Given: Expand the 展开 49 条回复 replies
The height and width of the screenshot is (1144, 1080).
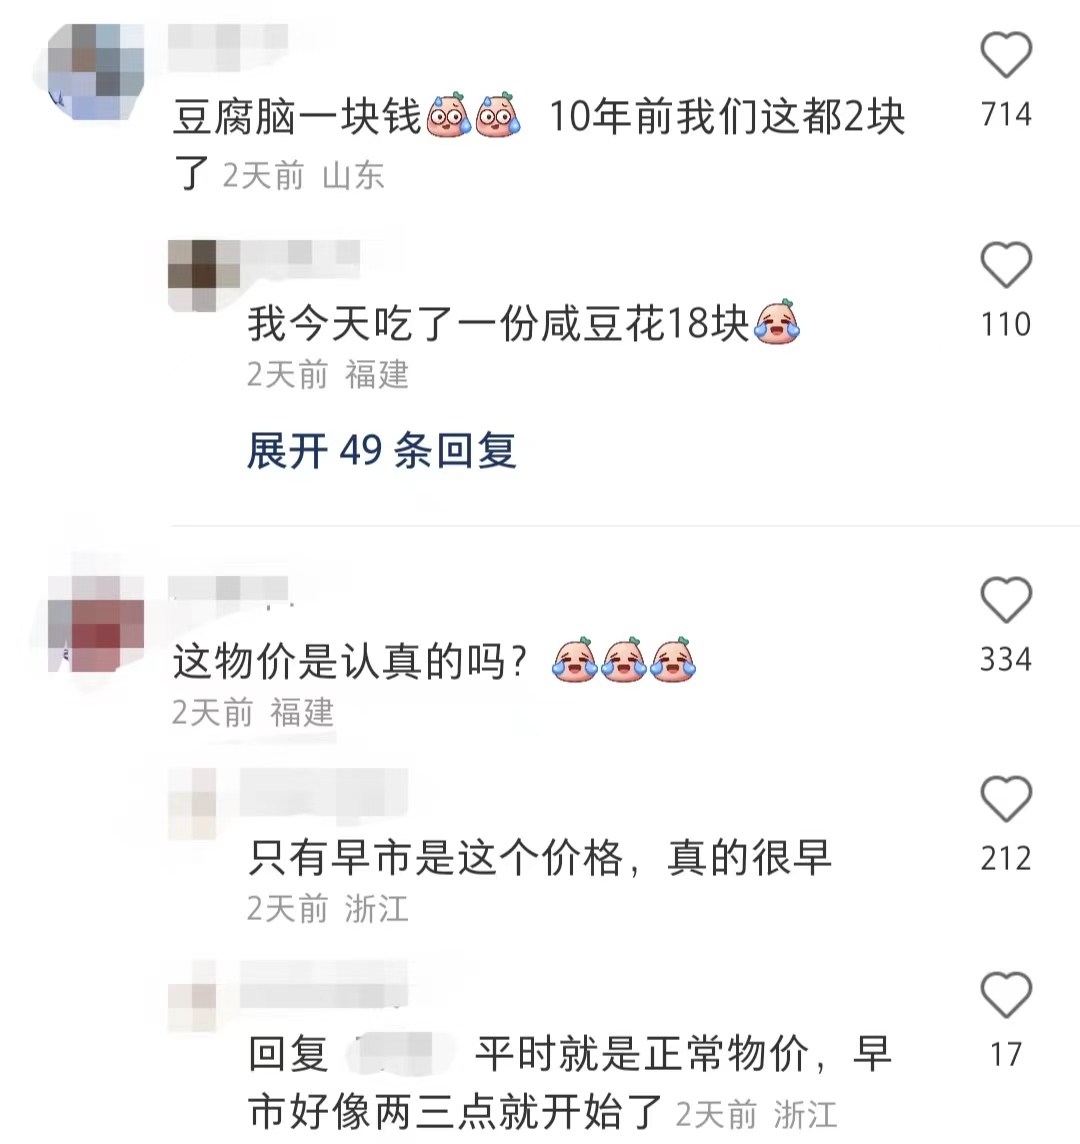Looking at the screenshot, I should [382, 450].
